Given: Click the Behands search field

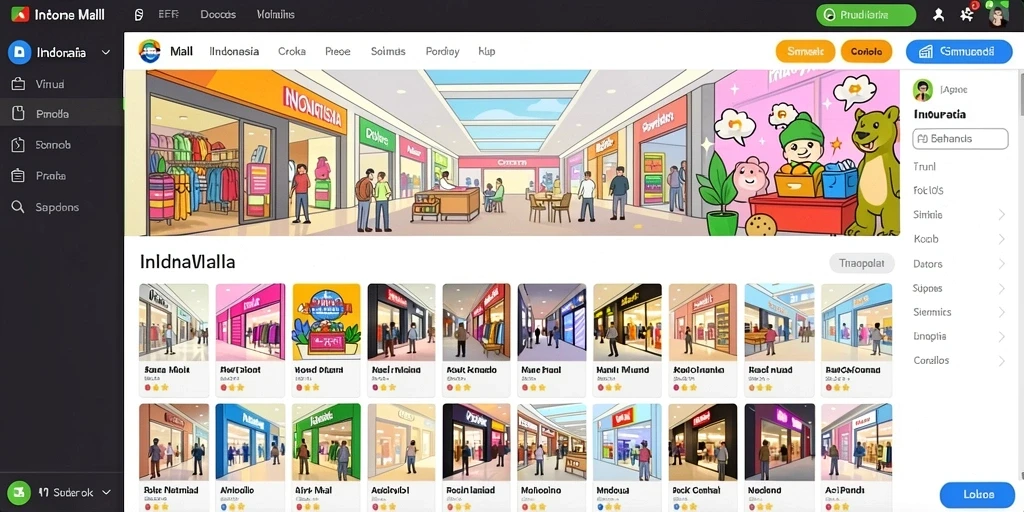Looking at the screenshot, I should pos(960,138).
